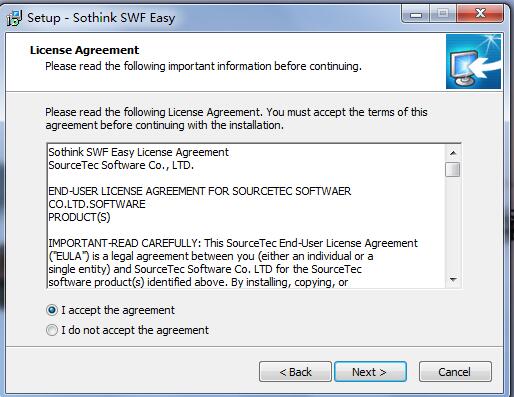Click the setup installer icon in title bar

(14, 18)
